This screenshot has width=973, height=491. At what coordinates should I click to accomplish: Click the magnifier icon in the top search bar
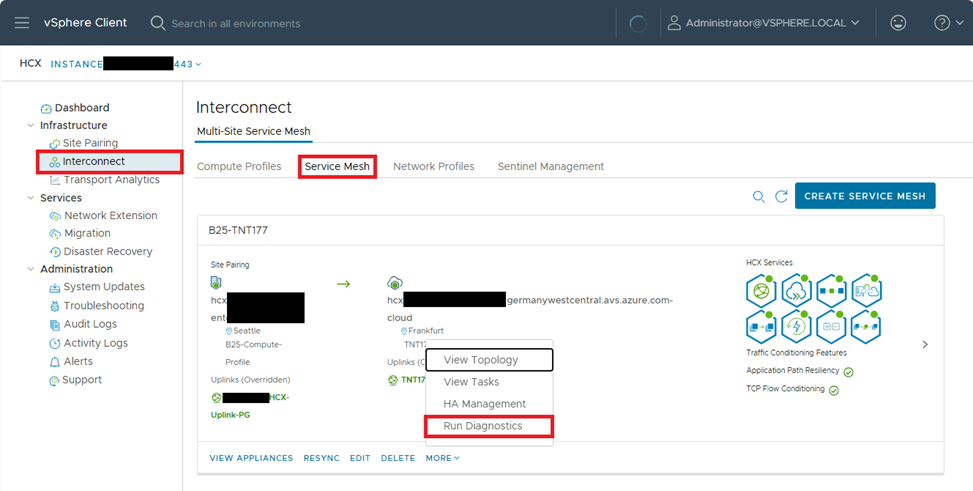click(x=158, y=23)
